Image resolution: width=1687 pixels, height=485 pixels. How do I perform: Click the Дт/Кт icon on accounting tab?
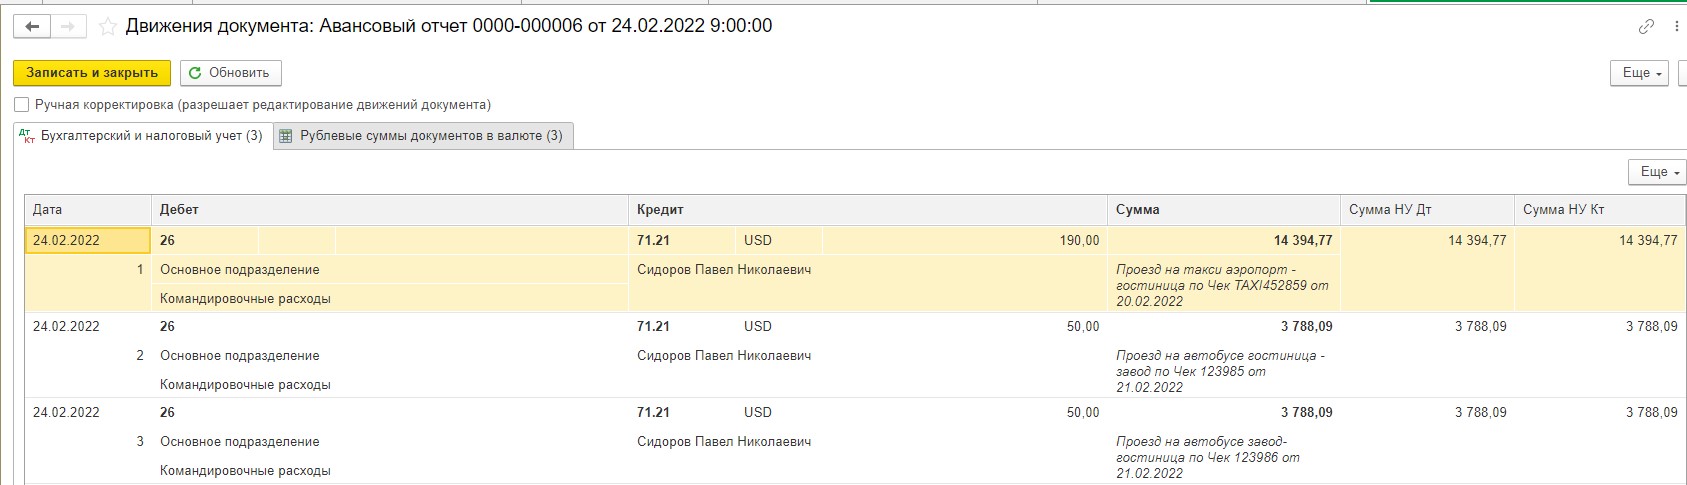[x=27, y=136]
